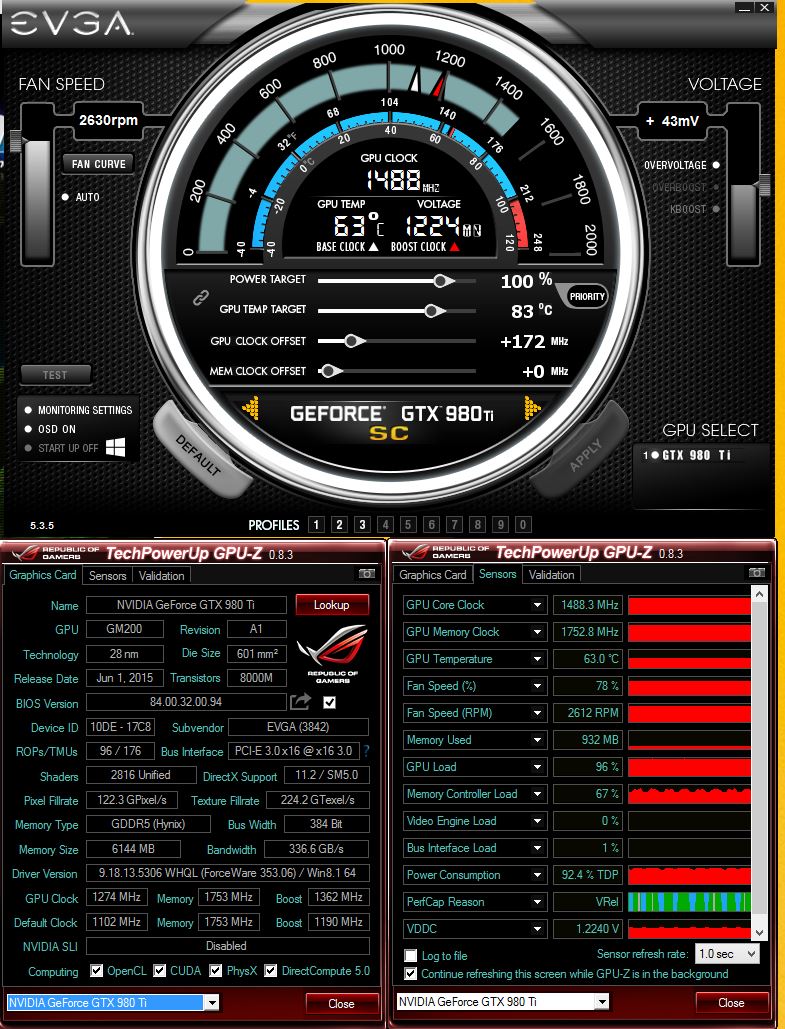Click the Power Target slider handle
This screenshot has height=1029, width=785.
[443, 281]
